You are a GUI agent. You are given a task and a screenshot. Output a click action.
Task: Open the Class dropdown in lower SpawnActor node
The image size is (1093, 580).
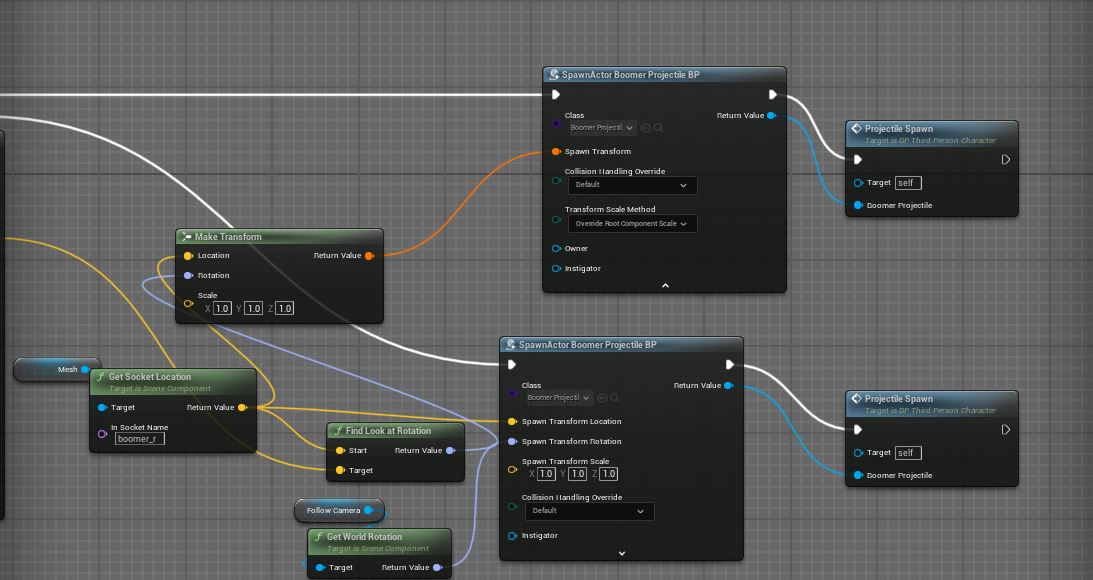(560, 398)
